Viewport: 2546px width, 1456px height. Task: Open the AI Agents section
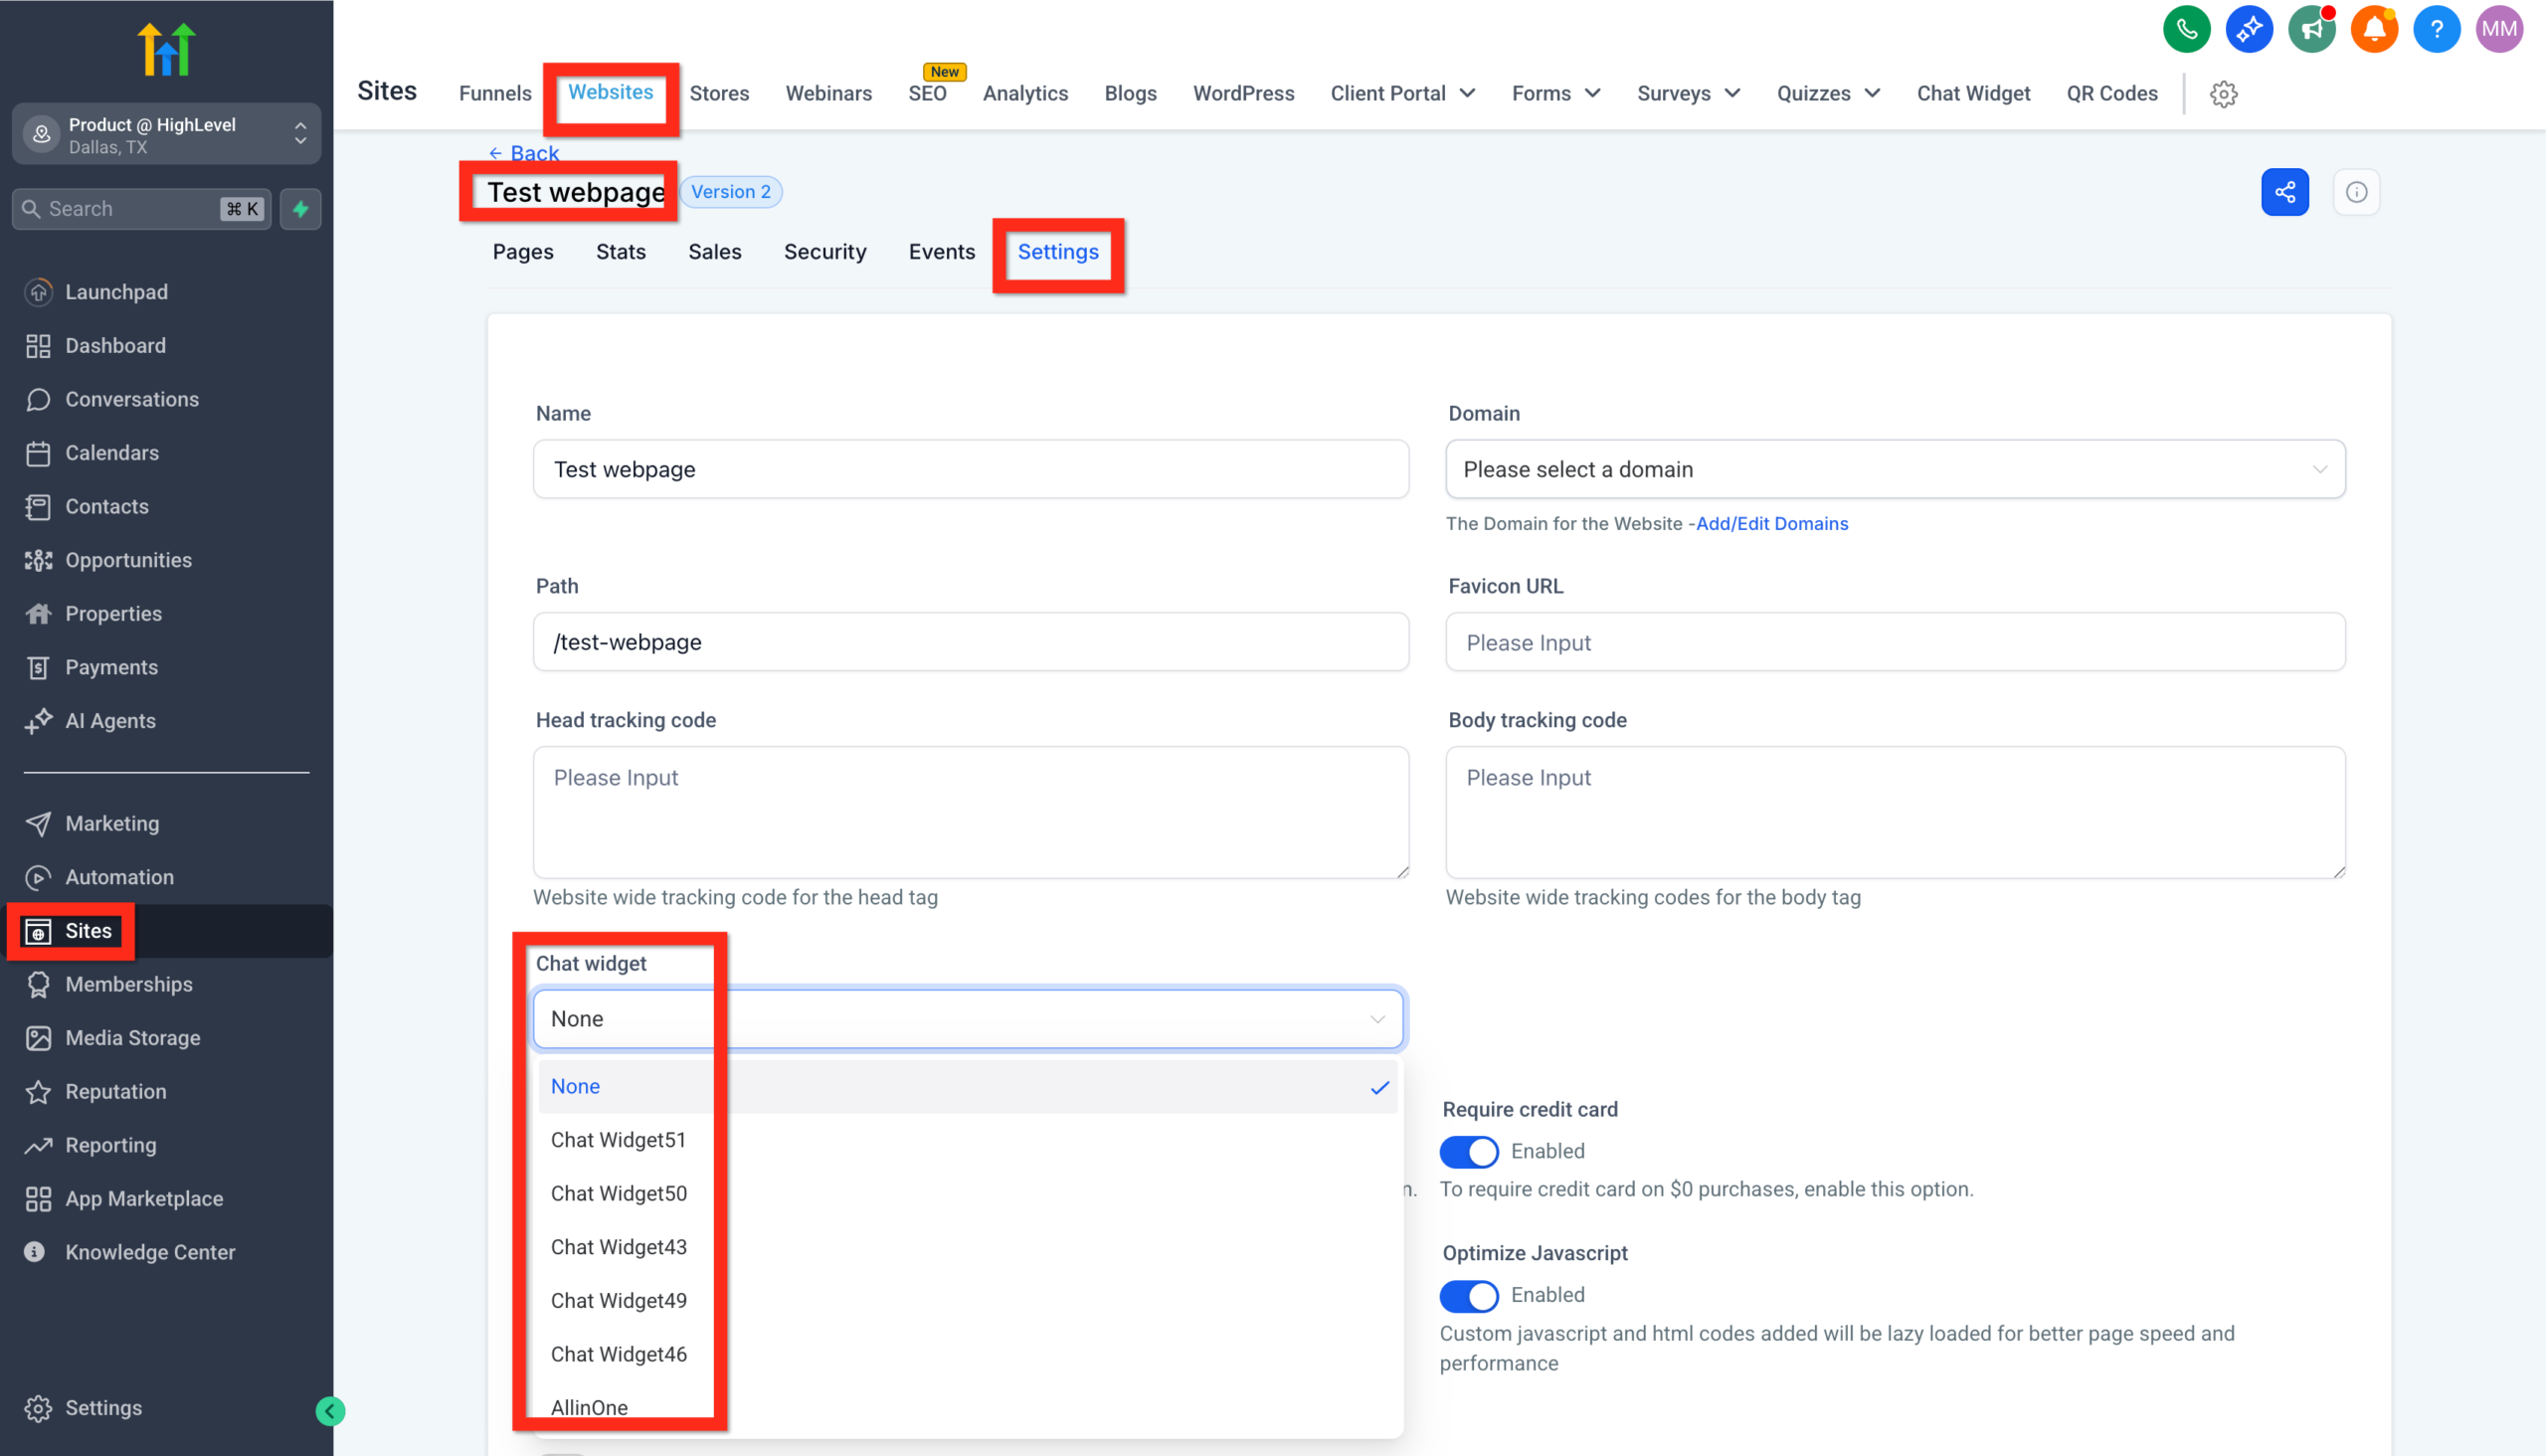point(110,720)
